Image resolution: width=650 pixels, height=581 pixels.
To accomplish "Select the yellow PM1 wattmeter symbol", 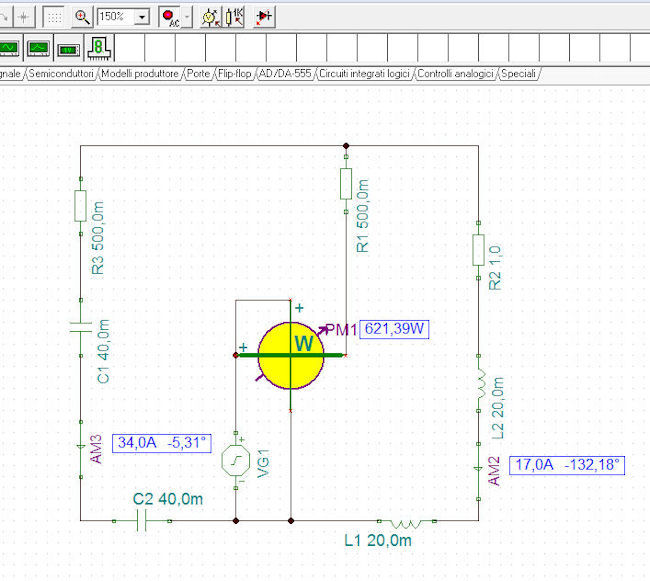I will click(x=290, y=355).
